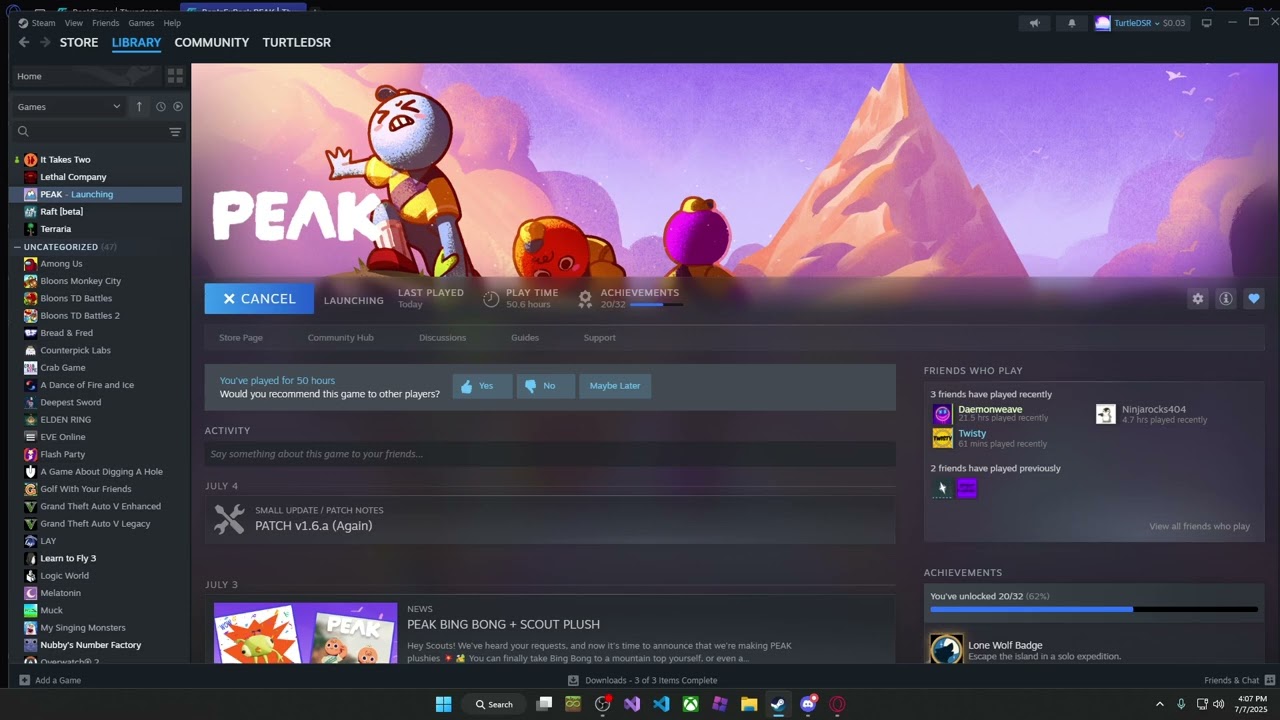The width and height of the screenshot is (1280, 720).
Task: Go back with the left arrow
Action: (x=23, y=42)
